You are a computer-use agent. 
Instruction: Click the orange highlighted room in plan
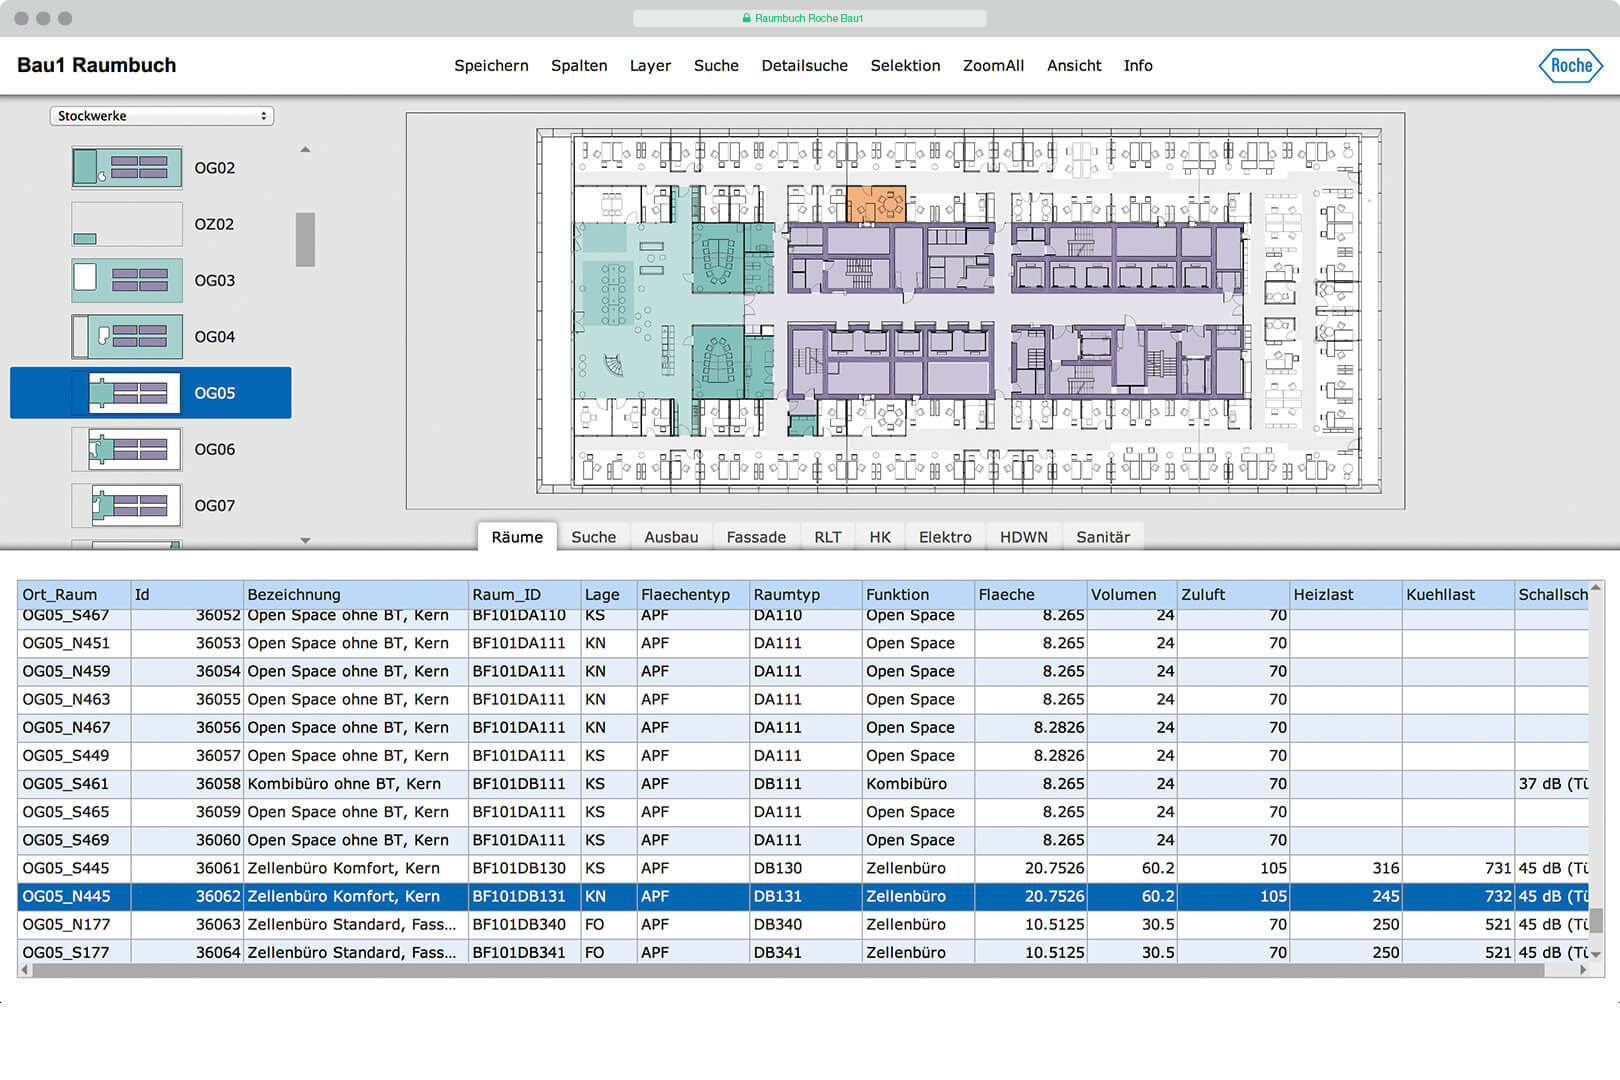[876, 204]
